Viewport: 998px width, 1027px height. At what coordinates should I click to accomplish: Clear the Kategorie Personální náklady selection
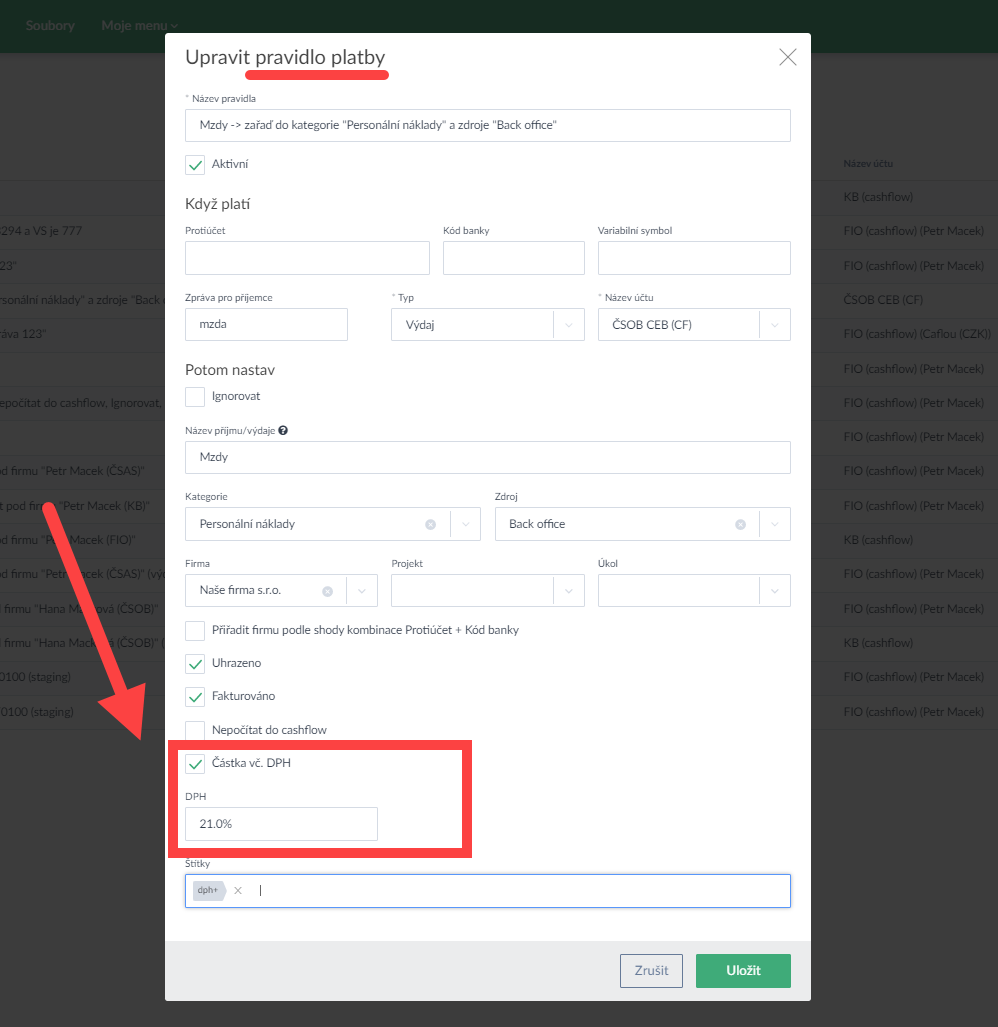(430, 524)
